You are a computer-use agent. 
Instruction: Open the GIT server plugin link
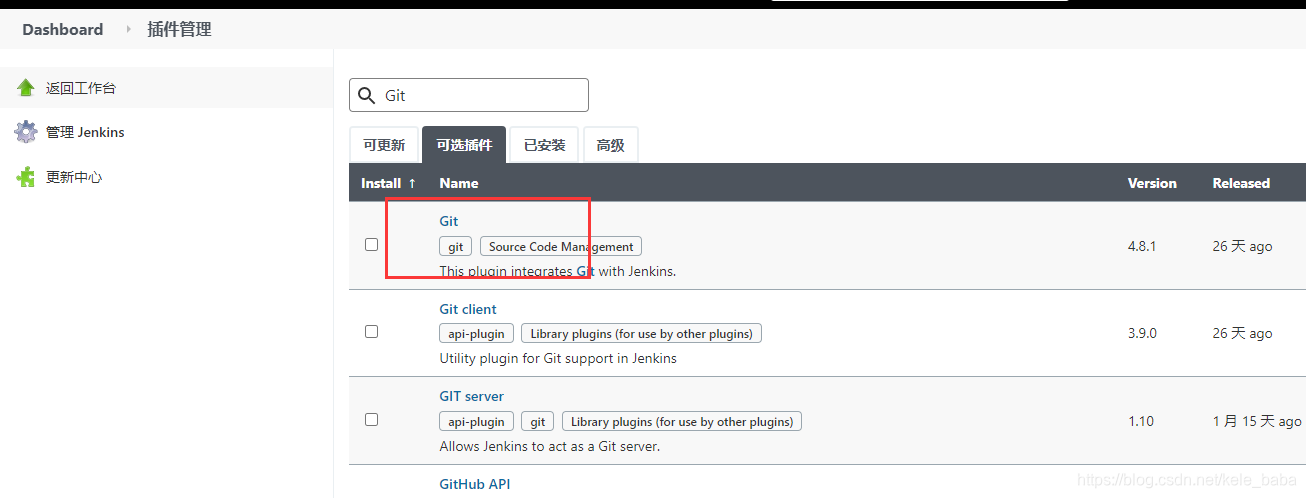tap(472, 396)
